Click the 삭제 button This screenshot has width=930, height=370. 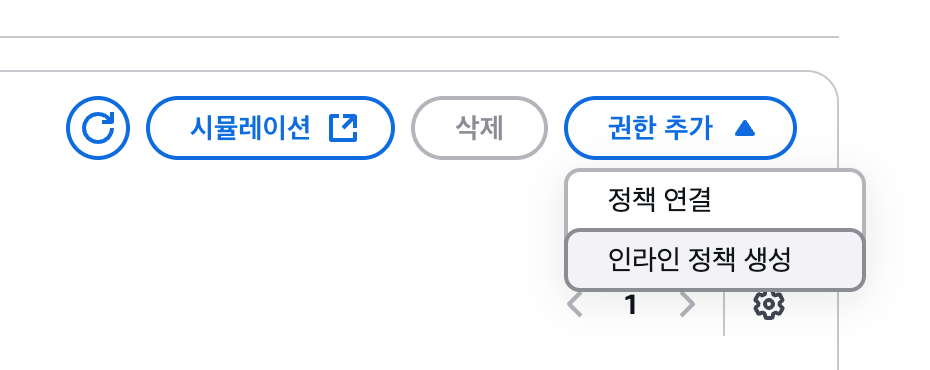click(479, 128)
